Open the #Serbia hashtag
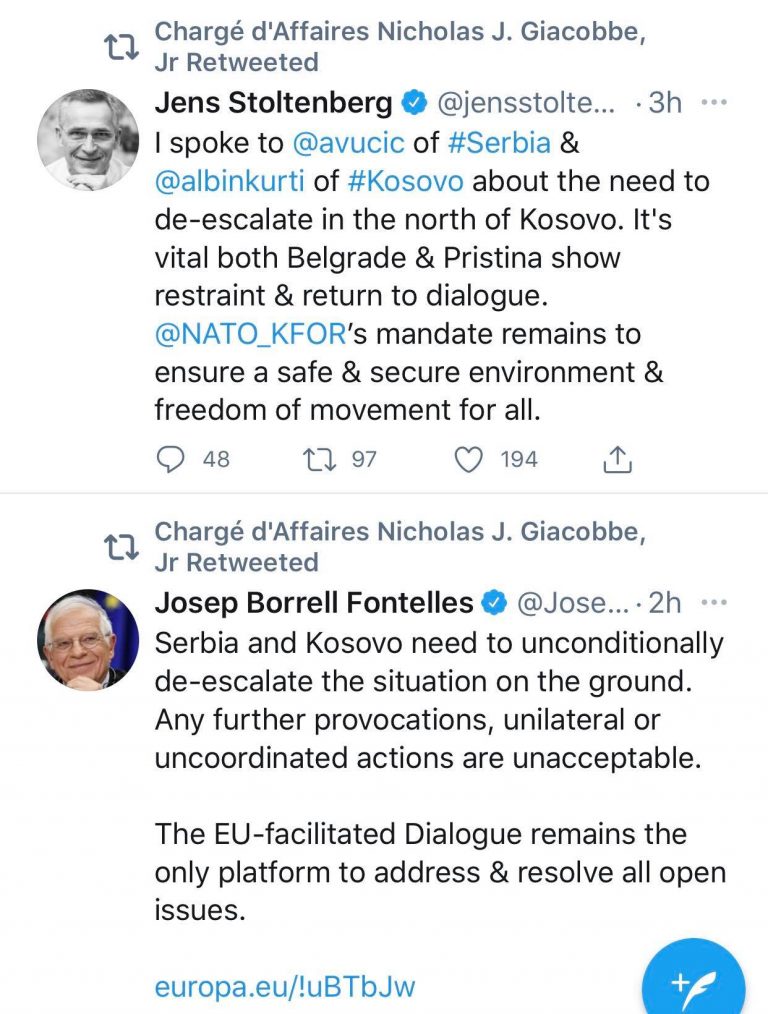The width and height of the screenshot is (768, 1014). click(x=499, y=143)
